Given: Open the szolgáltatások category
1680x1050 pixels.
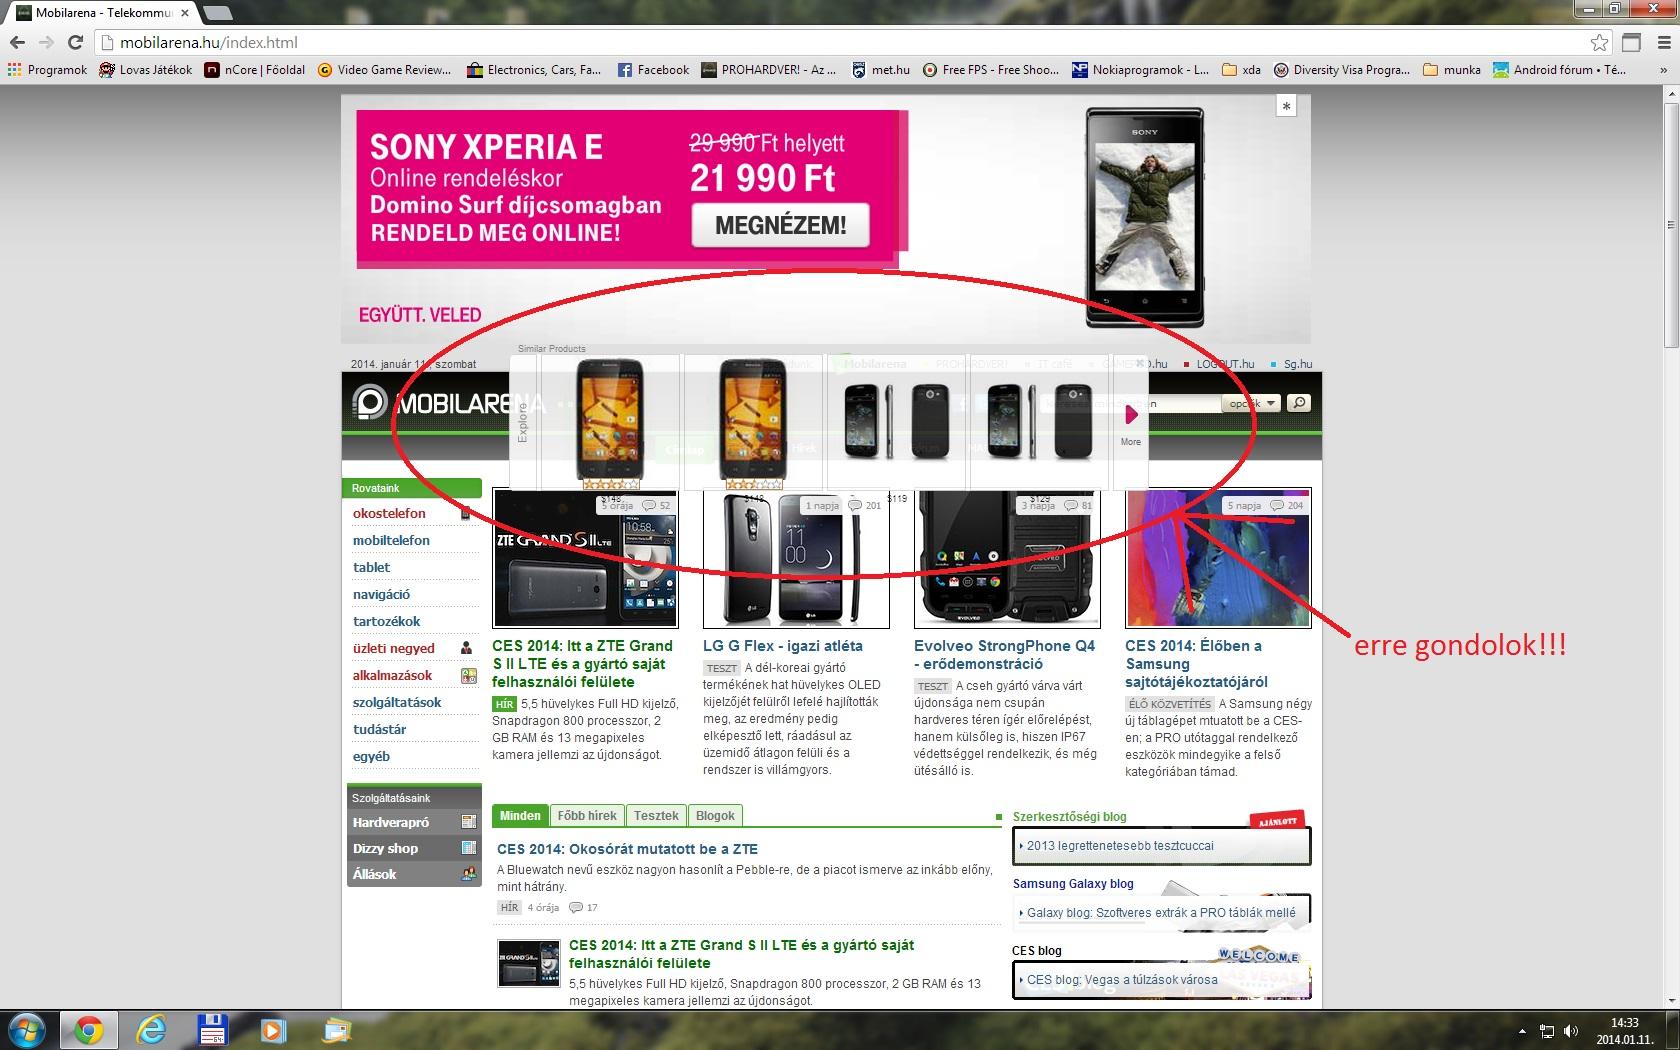Looking at the screenshot, I should point(396,702).
